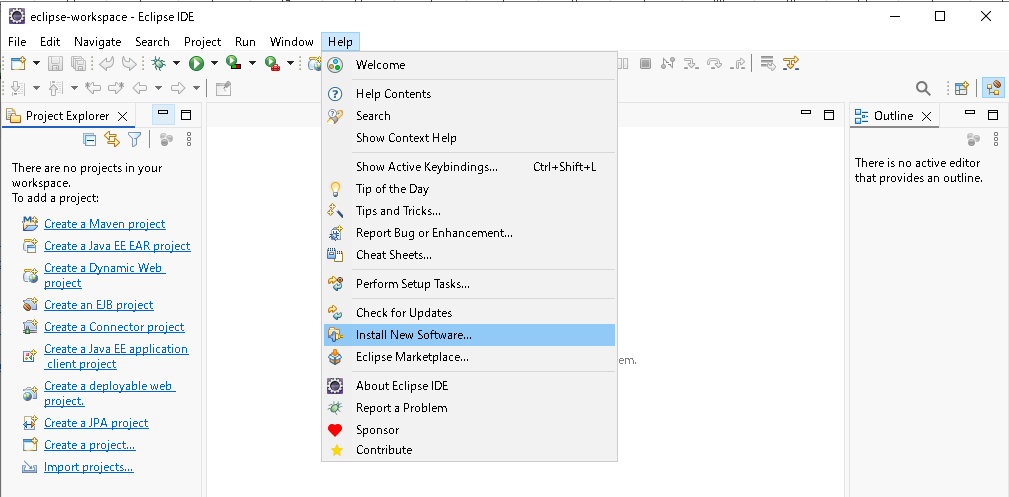This screenshot has width=1009, height=497.
Task: Toggle Link with Editor in Project Explorer
Action: click(x=112, y=139)
